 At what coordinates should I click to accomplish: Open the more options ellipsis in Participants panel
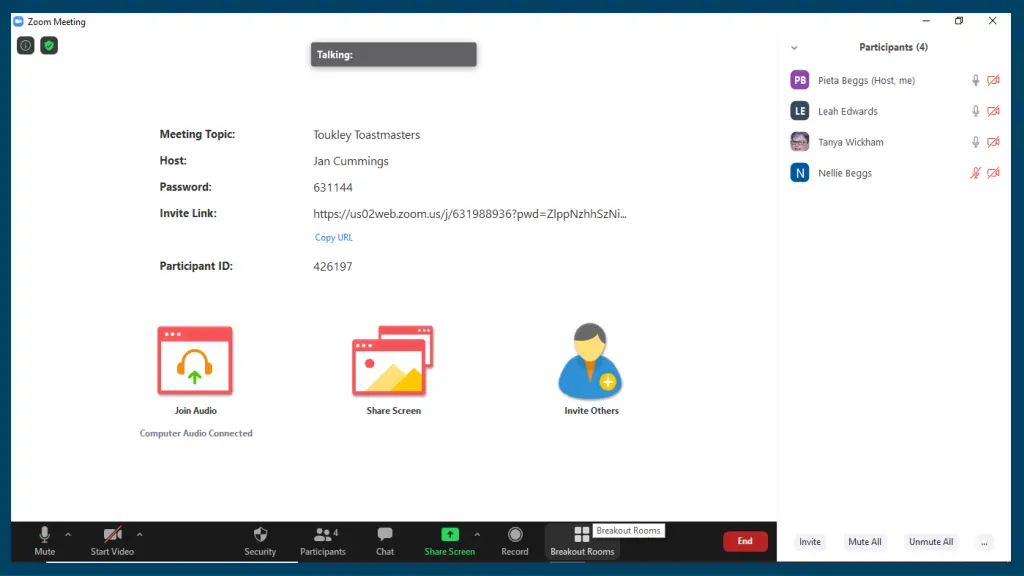pyautogui.click(x=984, y=542)
